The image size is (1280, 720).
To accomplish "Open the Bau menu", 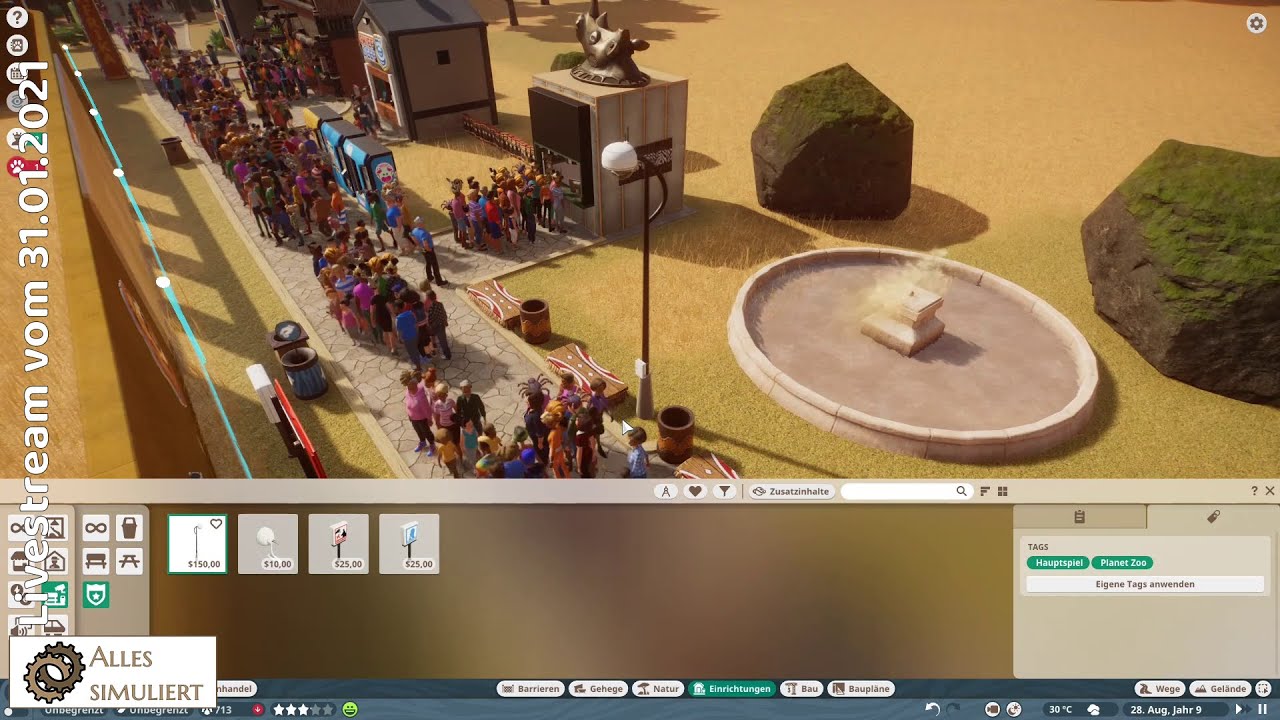I will 803,689.
